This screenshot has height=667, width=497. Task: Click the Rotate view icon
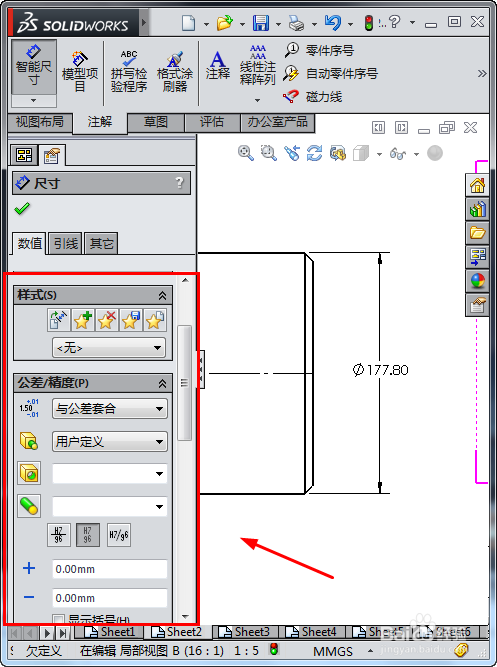click(x=314, y=153)
